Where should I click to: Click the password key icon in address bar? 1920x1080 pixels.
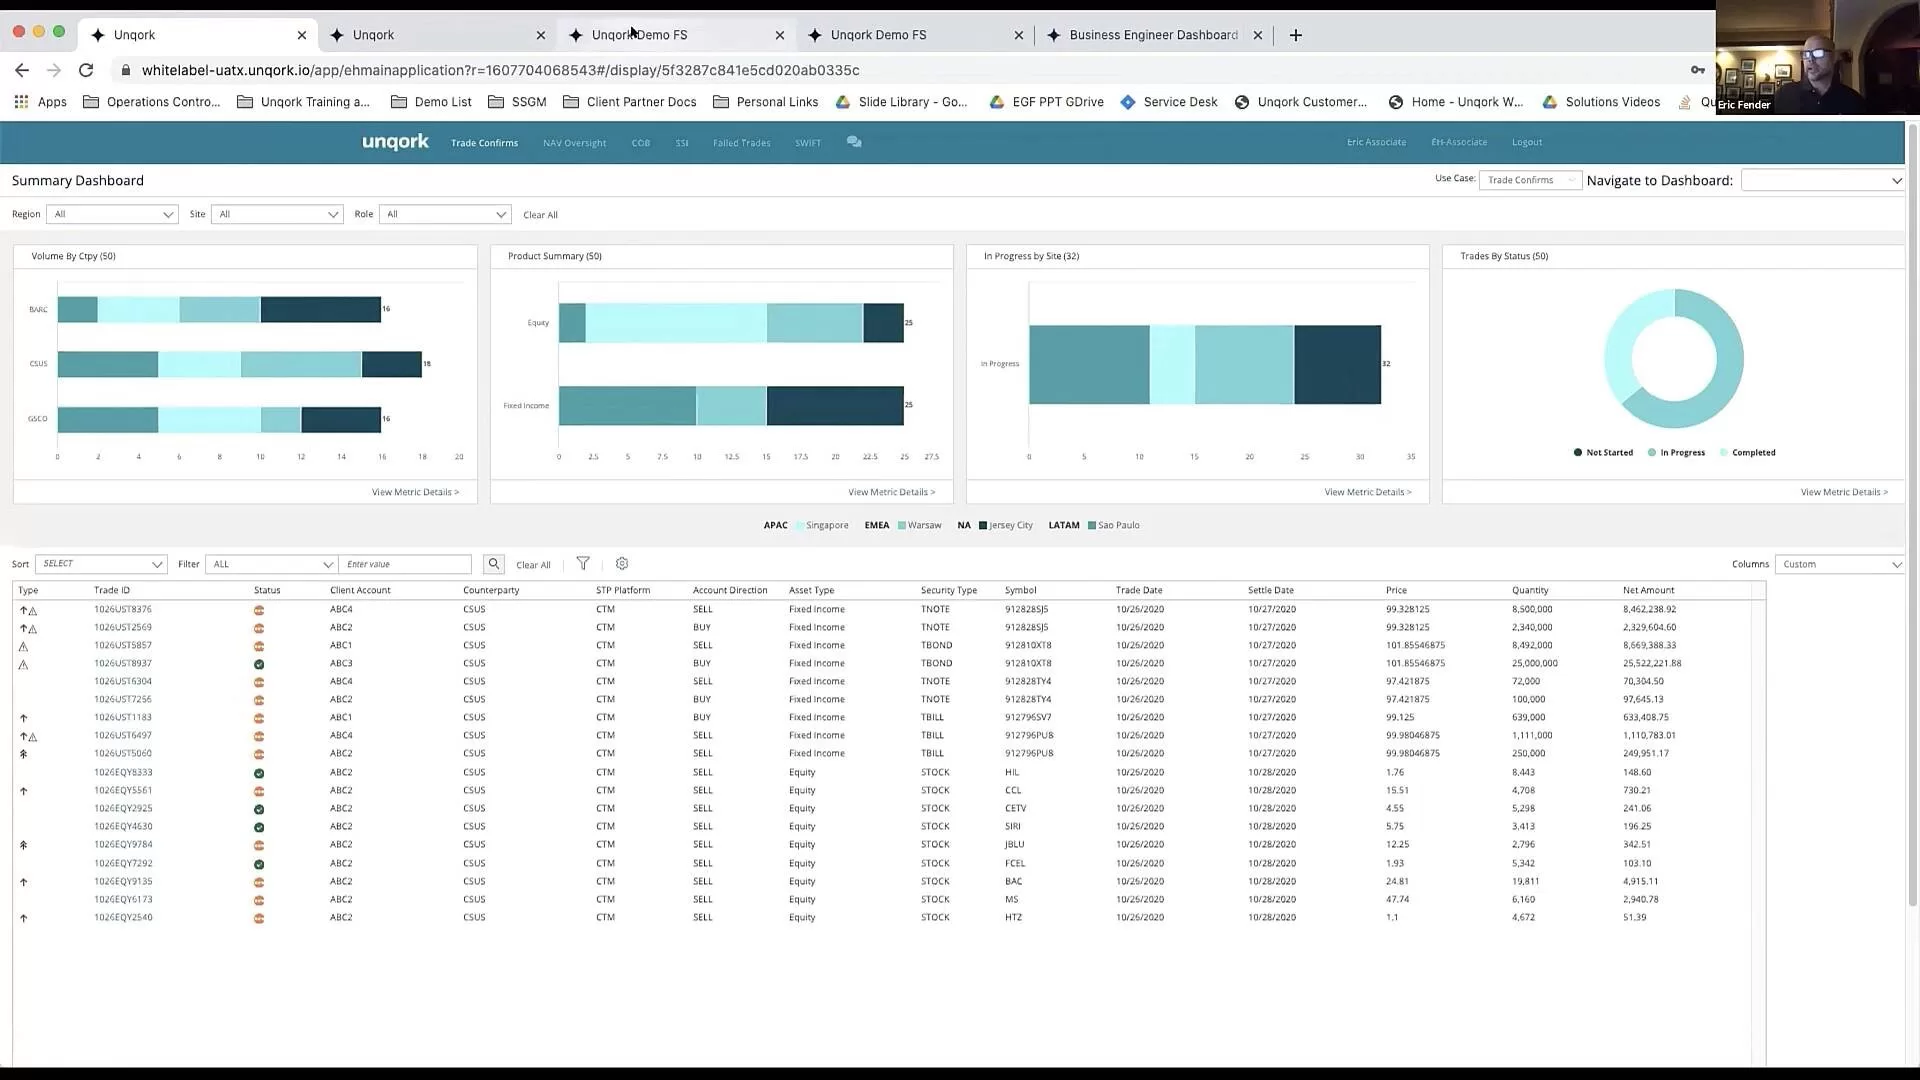click(1697, 70)
